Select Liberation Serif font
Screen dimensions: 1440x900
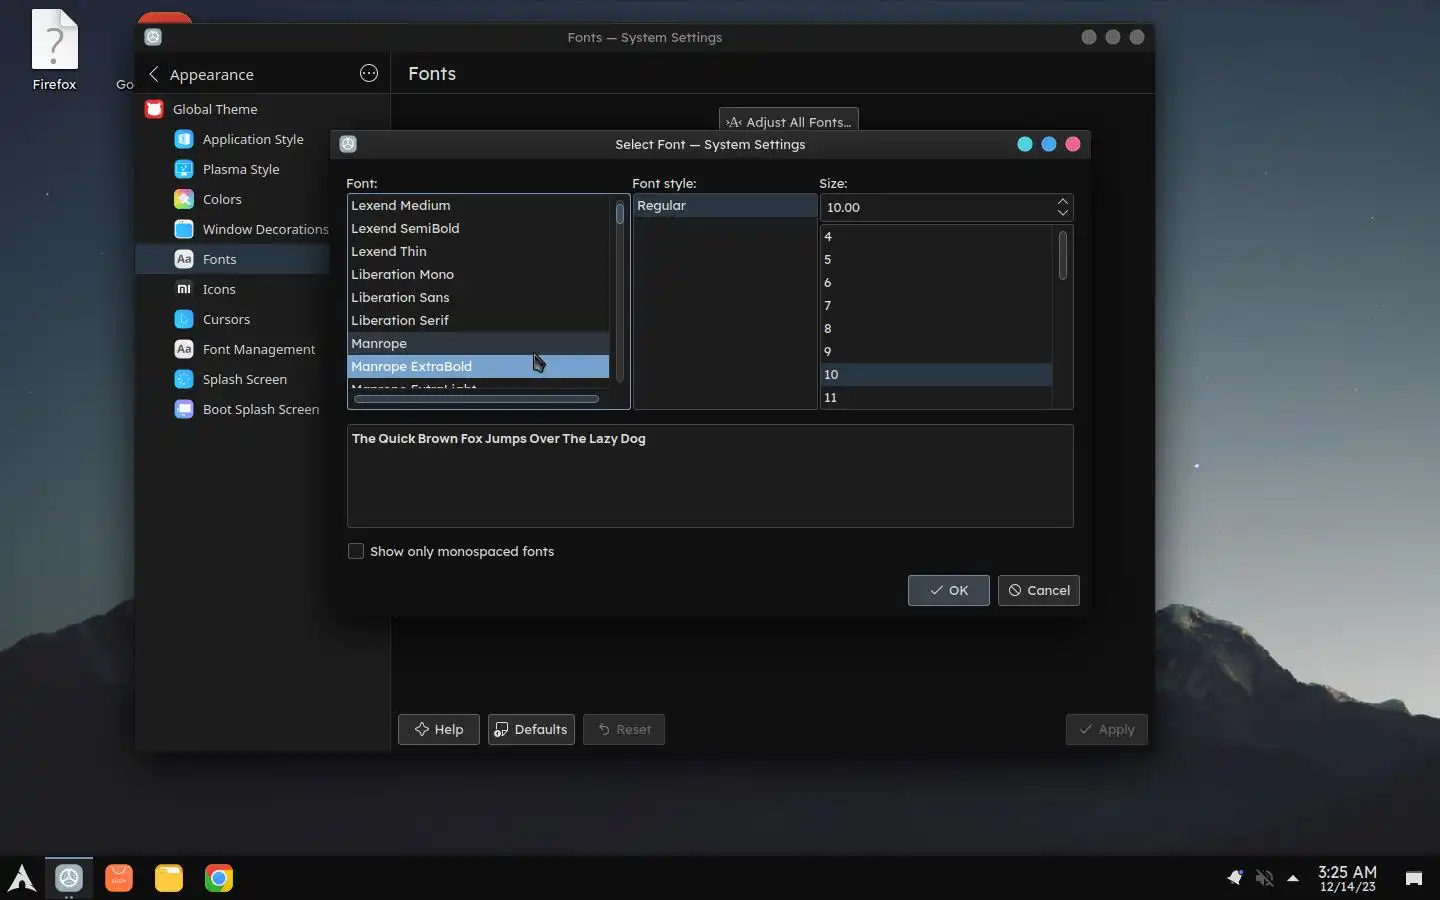tap(478, 320)
